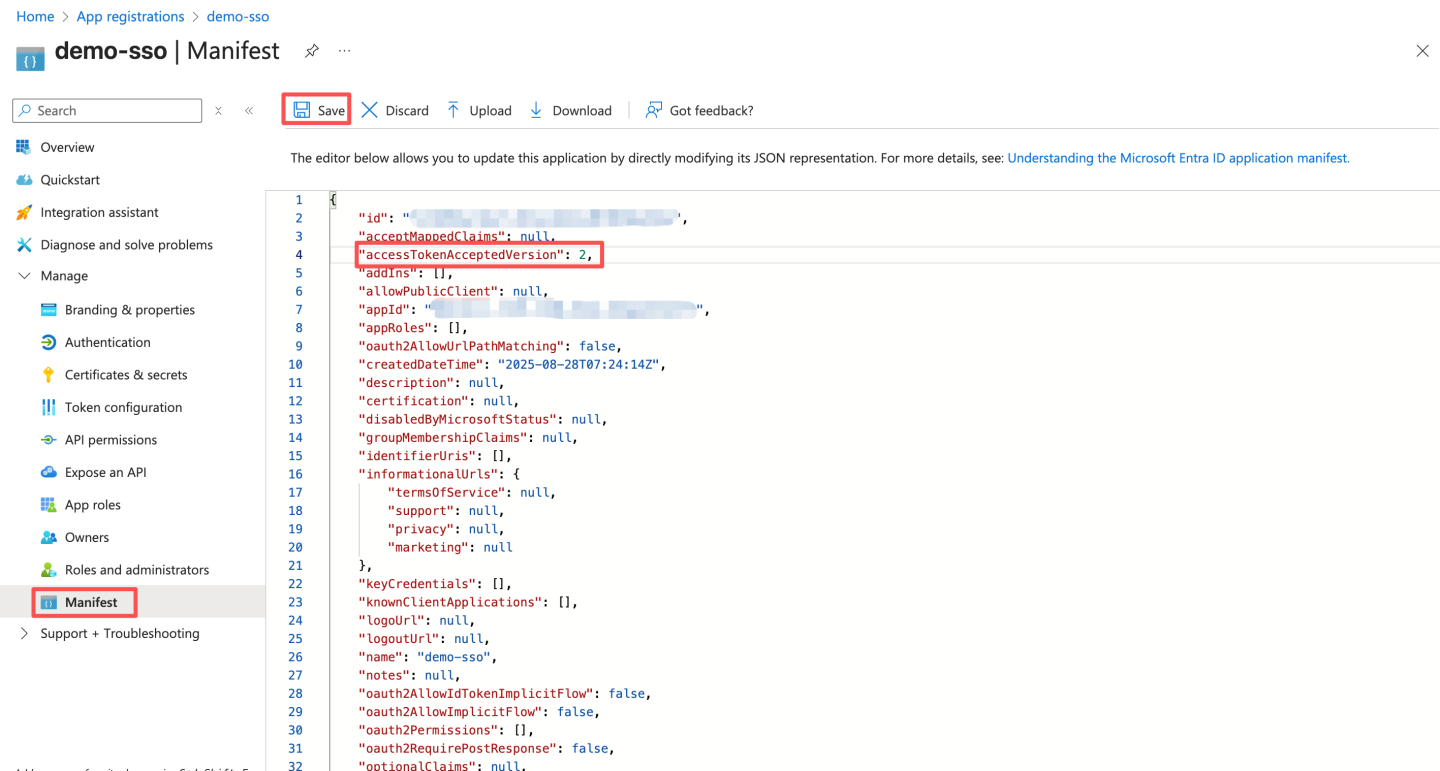The height and width of the screenshot is (771, 1440).
Task: Download the manifest file
Action: 570,110
